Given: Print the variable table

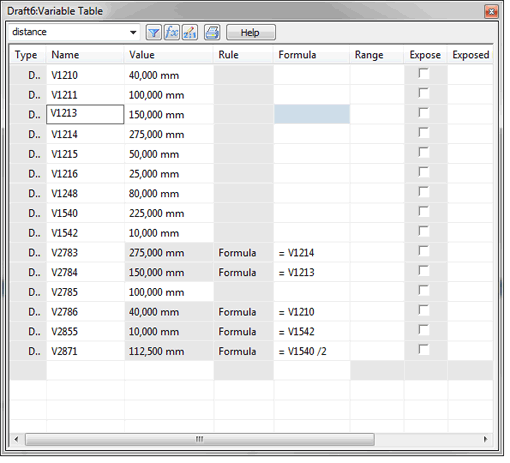Looking at the screenshot, I should pos(212,33).
